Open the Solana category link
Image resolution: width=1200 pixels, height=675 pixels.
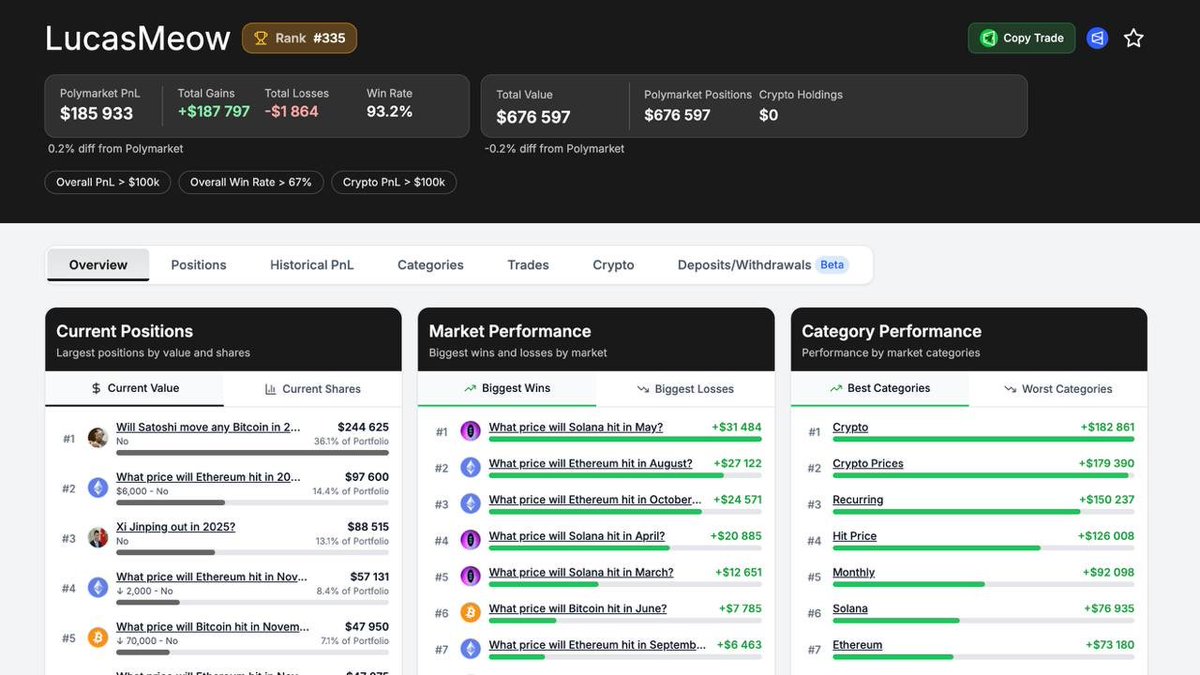click(850, 609)
